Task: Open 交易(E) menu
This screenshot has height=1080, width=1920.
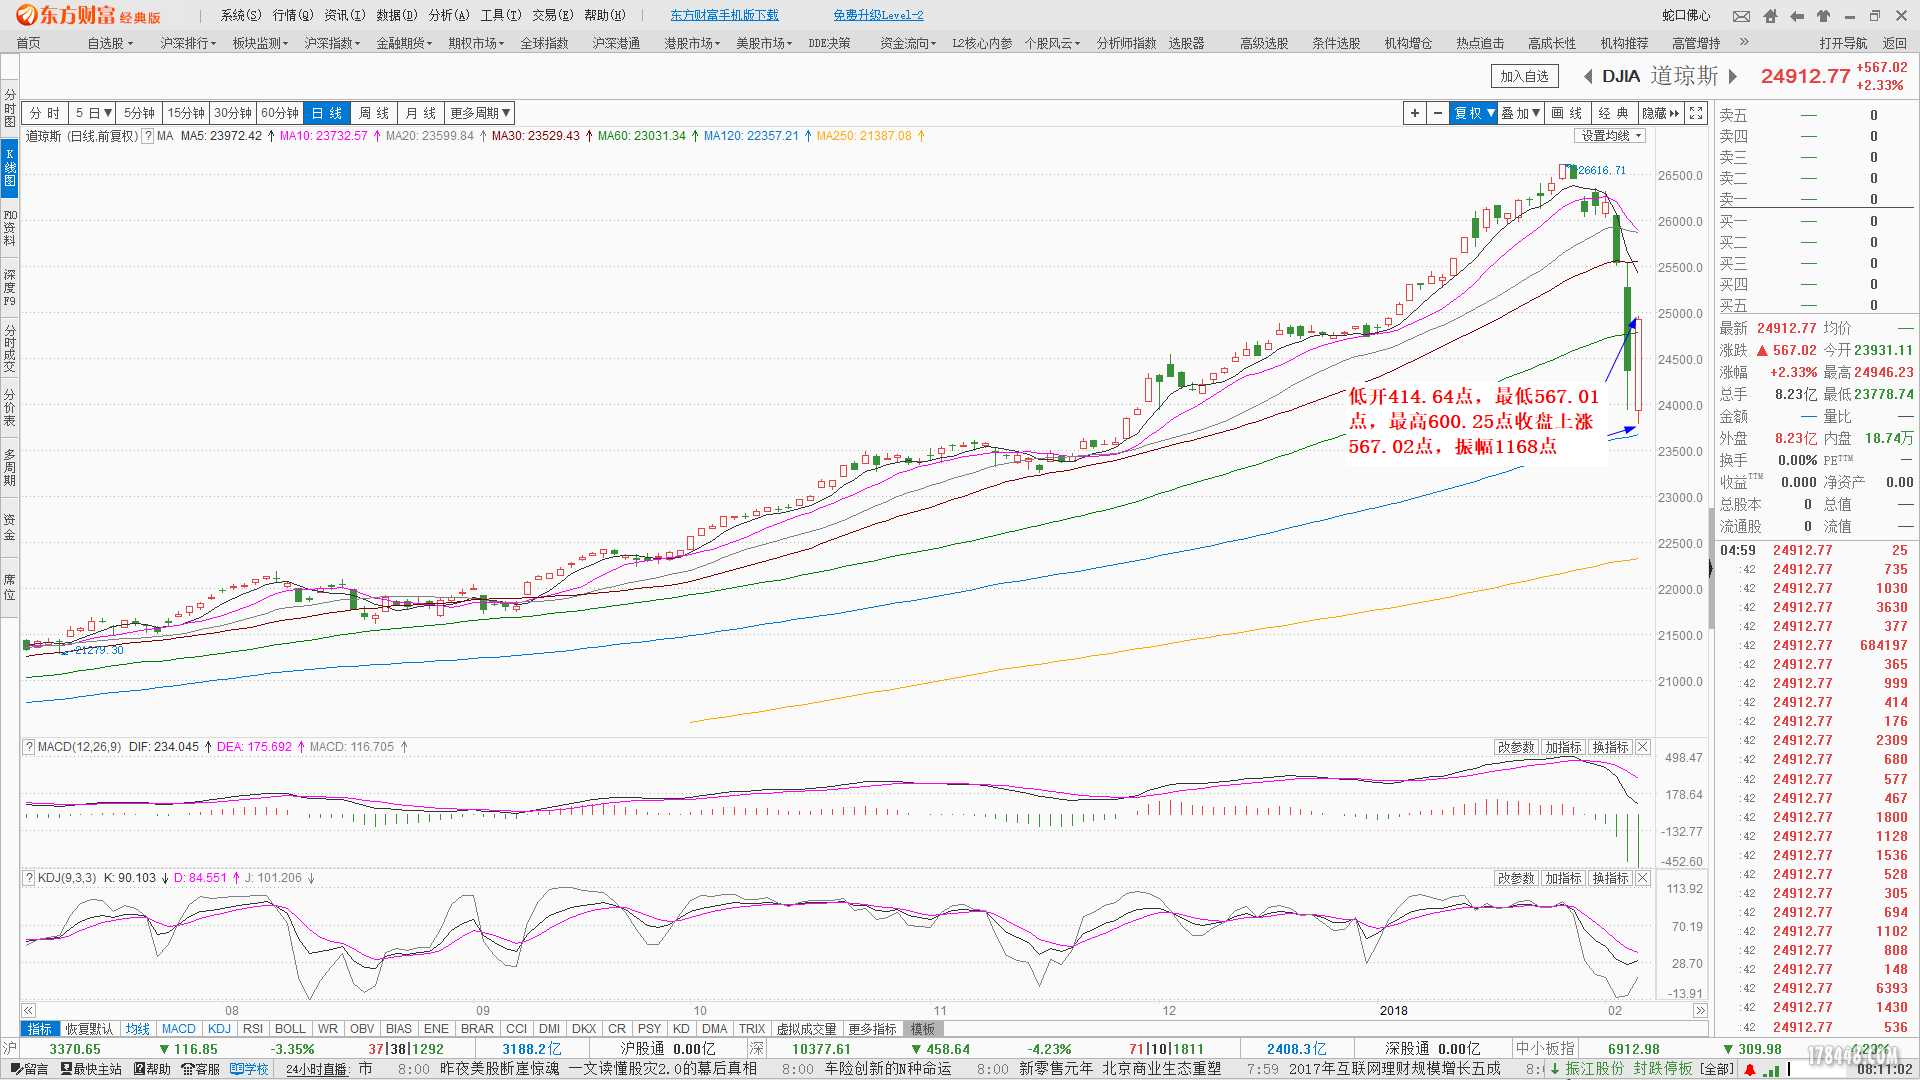Action: [553, 15]
